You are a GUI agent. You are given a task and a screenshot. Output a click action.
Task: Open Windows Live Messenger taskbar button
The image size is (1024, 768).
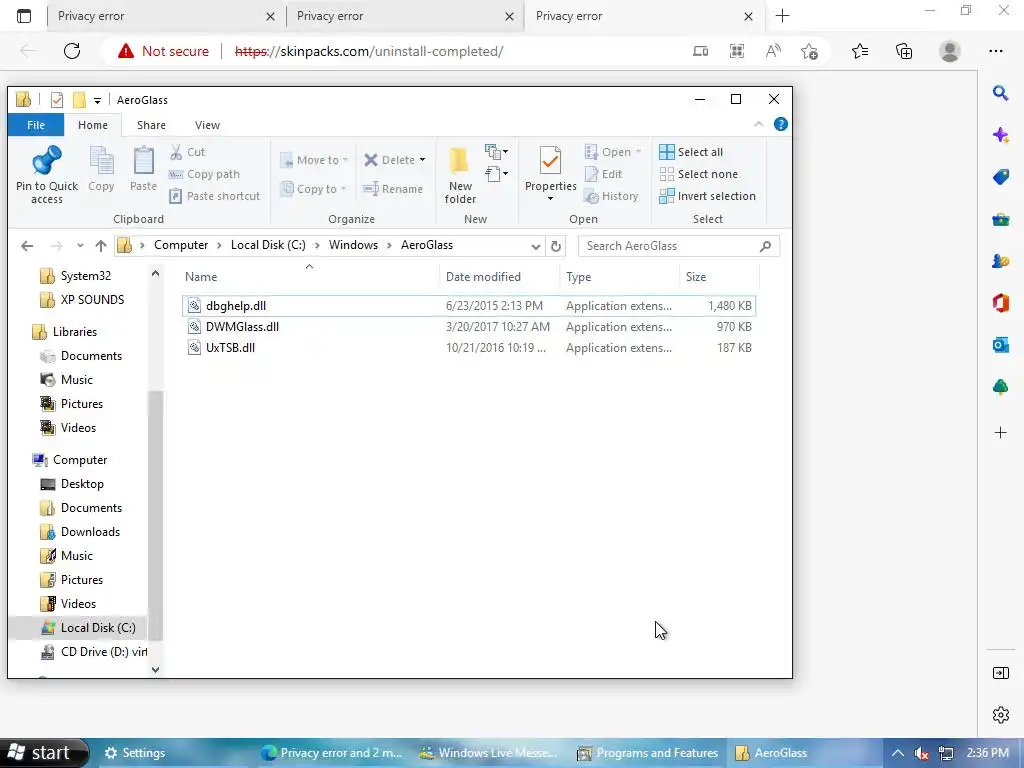coord(488,753)
